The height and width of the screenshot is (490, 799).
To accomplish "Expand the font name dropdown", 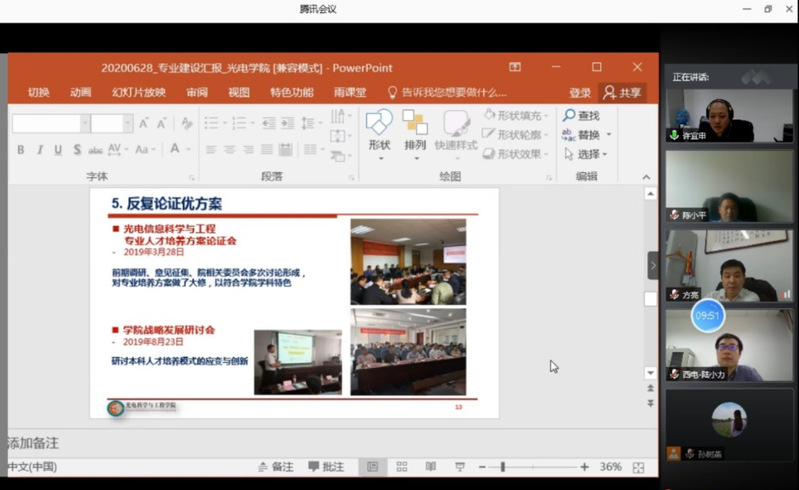I will point(85,124).
